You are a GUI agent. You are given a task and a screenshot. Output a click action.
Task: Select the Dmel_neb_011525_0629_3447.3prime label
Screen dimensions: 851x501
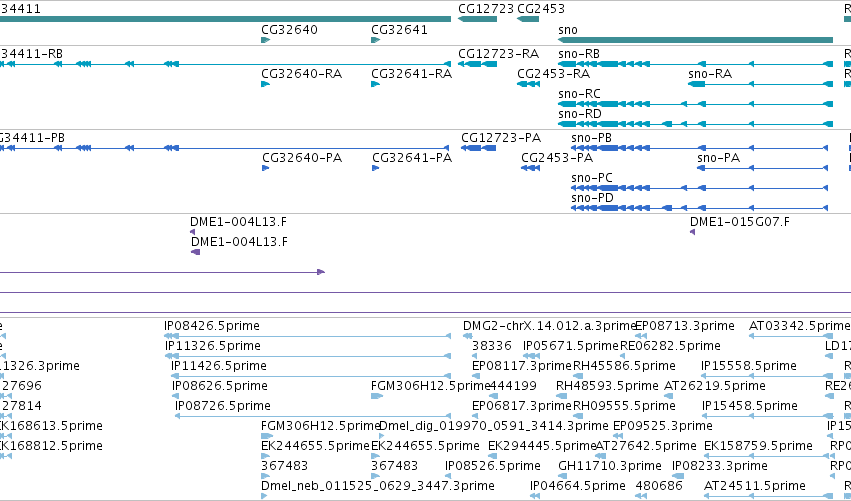pyautogui.click(x=378, y=486)
